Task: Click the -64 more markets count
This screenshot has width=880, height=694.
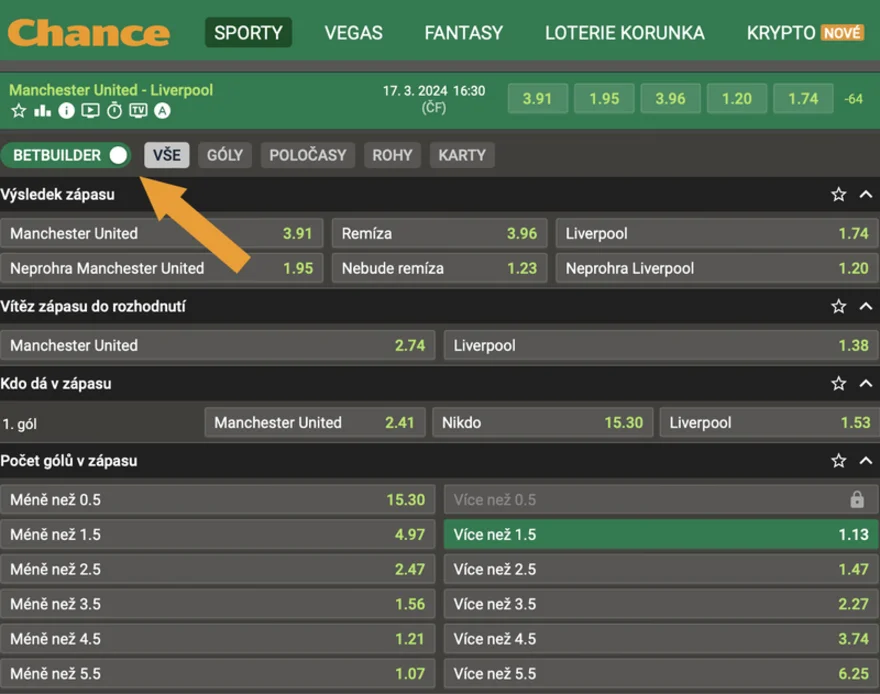Action: [854, 99]
